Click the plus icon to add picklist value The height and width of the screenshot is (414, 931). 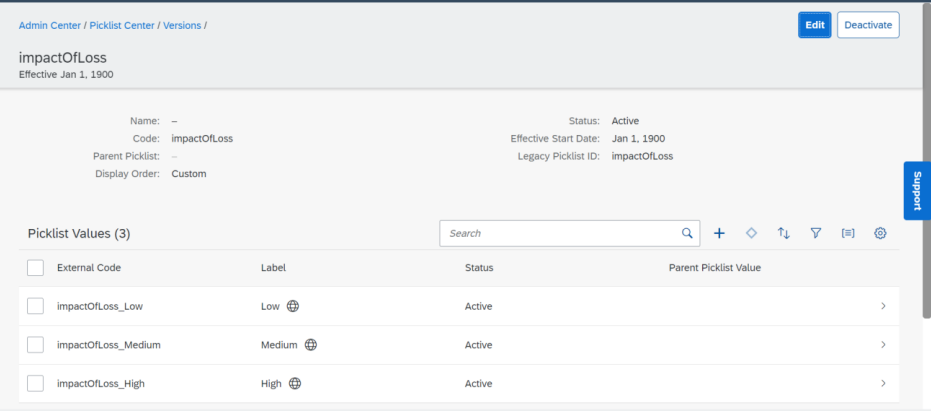(719, 233)
